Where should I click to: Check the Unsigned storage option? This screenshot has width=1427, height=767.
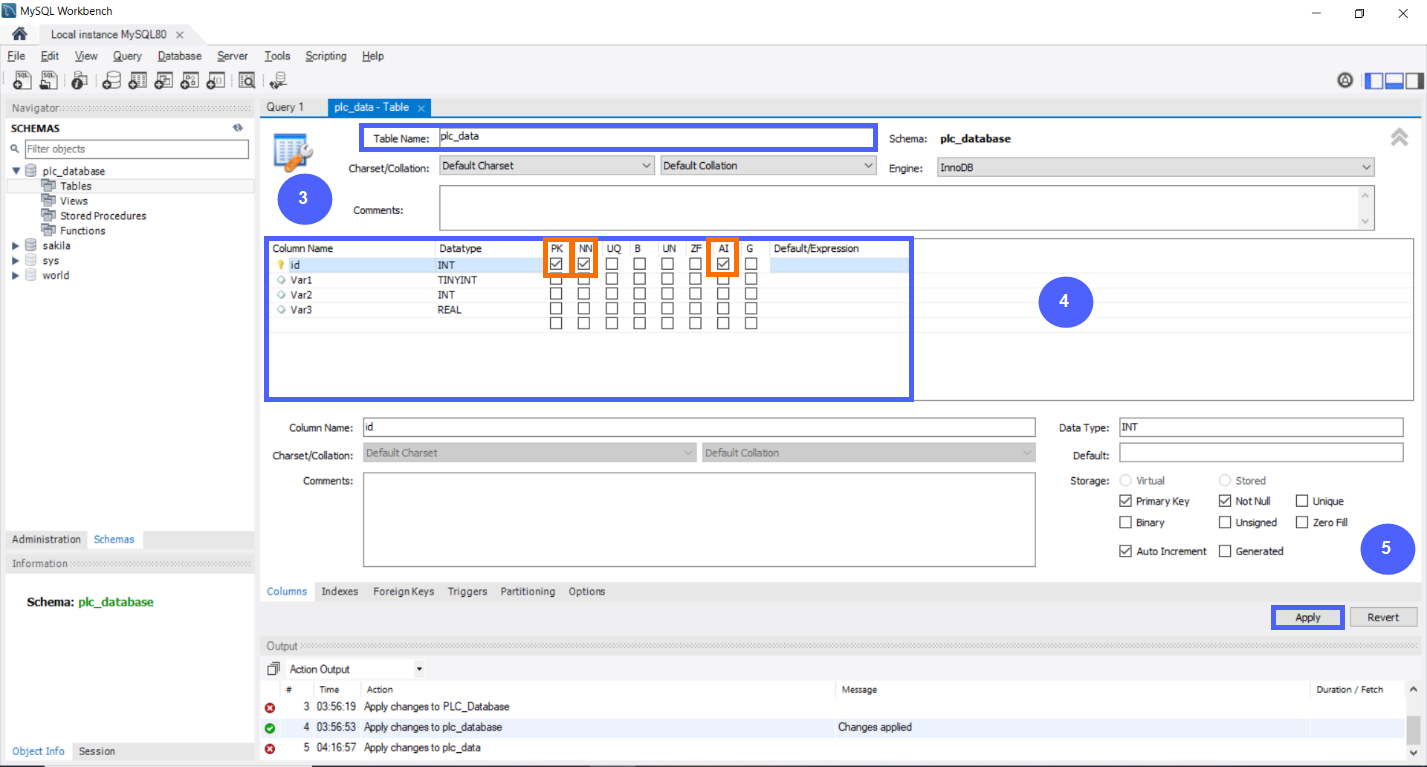(1225, 521)
